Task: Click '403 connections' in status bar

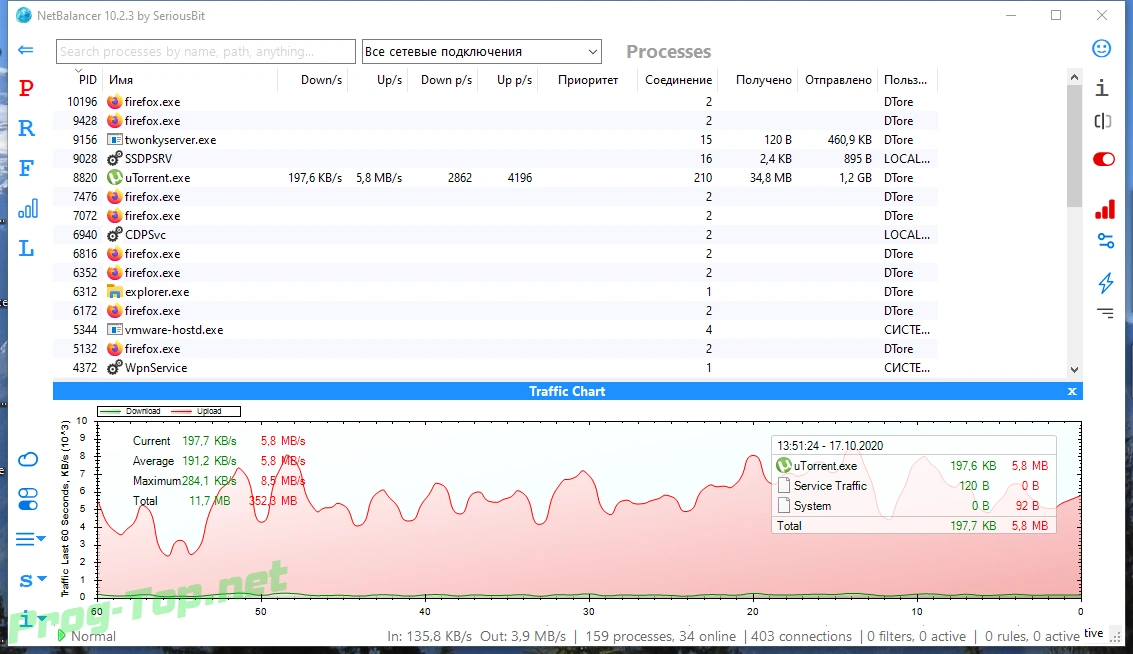Action: (x=801, y=636)
